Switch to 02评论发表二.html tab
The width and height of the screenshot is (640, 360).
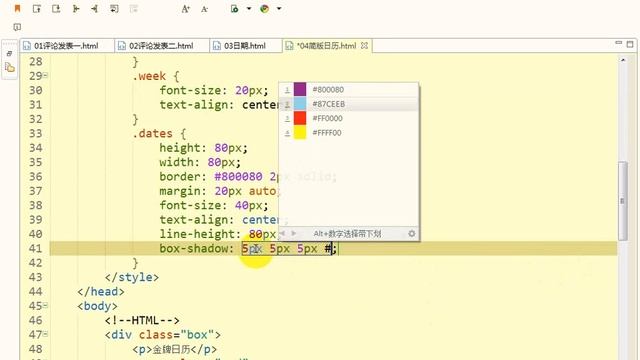[x=161, y=46]
